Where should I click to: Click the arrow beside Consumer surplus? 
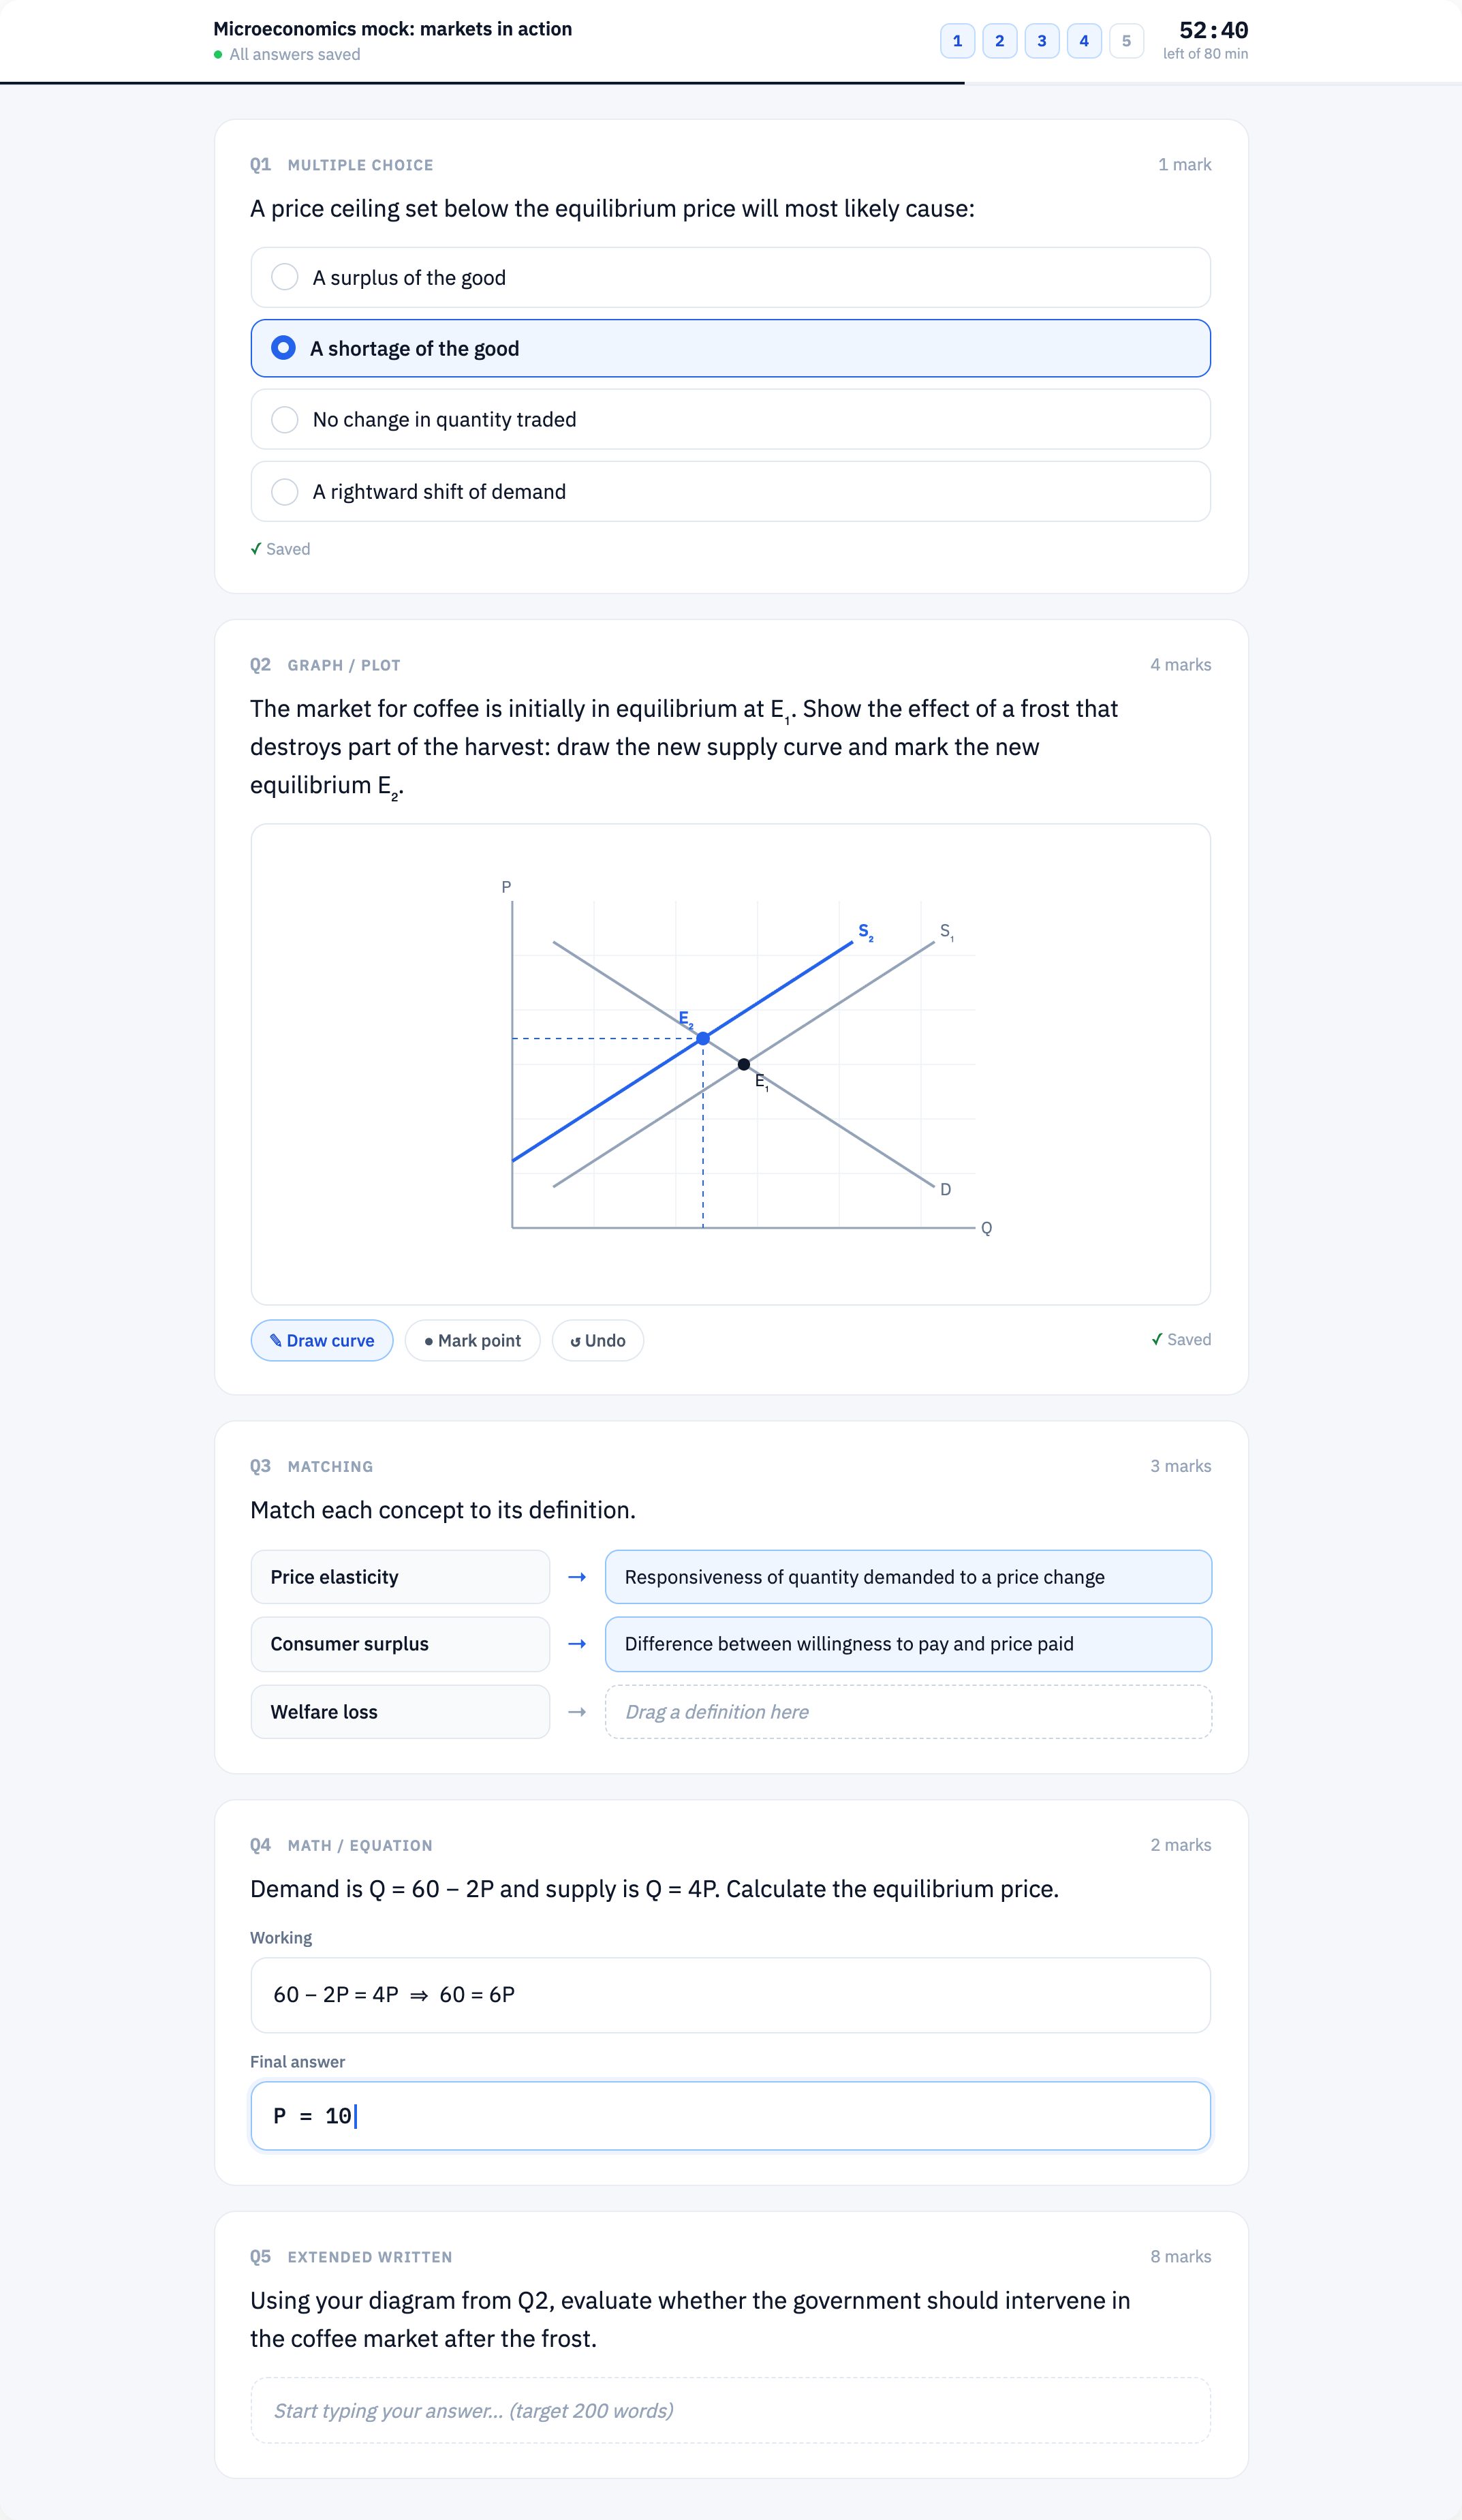pos(577,1644)
